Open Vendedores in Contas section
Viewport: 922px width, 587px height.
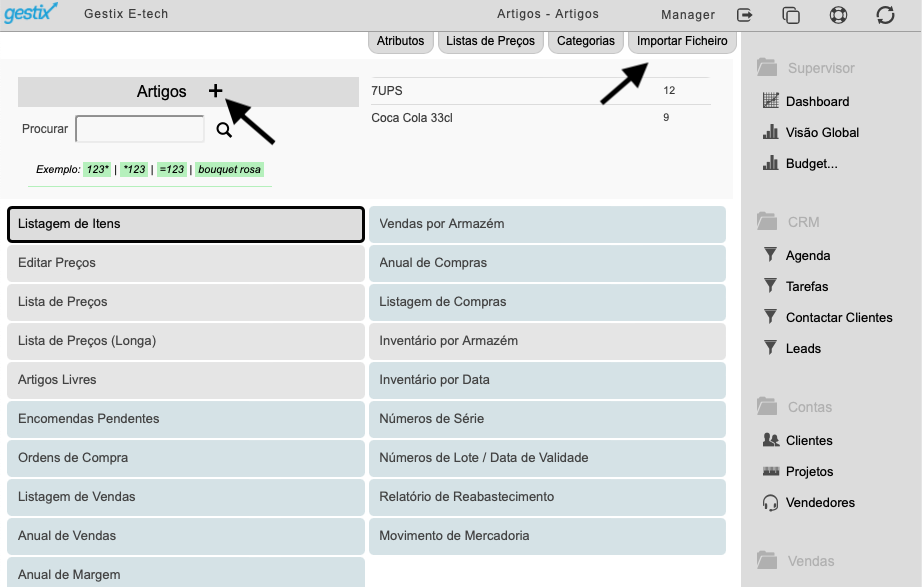point(820,503)
